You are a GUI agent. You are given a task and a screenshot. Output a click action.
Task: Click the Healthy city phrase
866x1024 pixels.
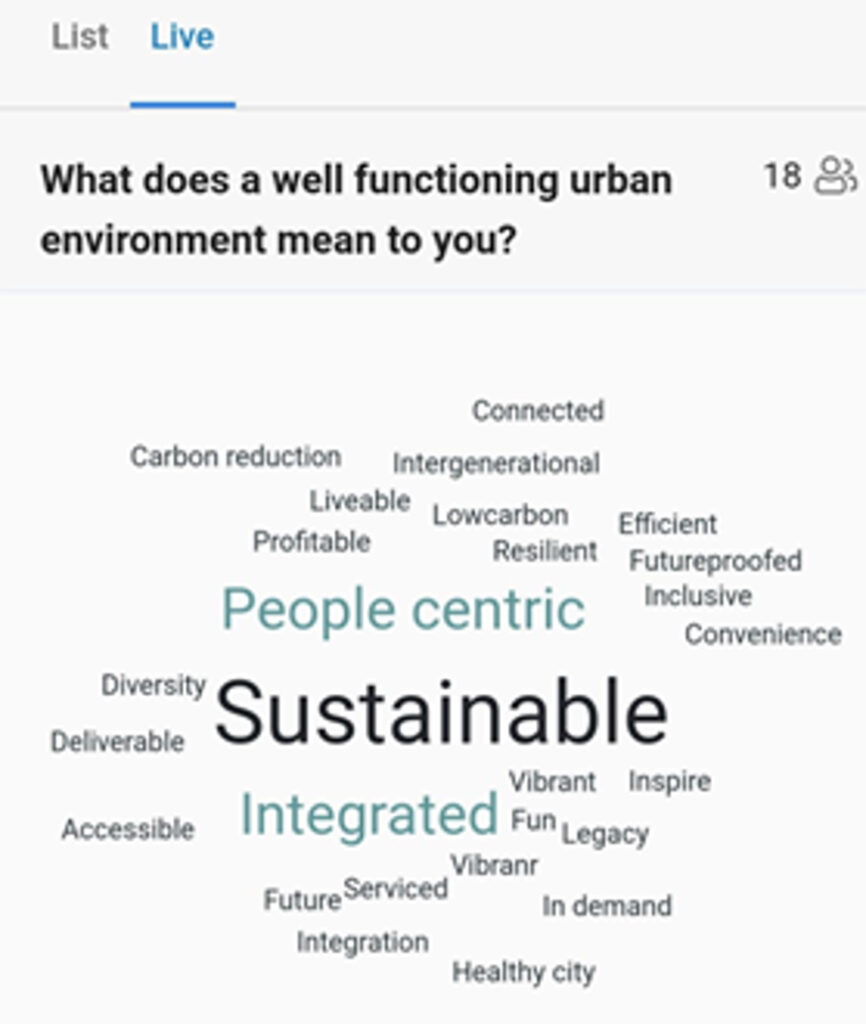523,972
